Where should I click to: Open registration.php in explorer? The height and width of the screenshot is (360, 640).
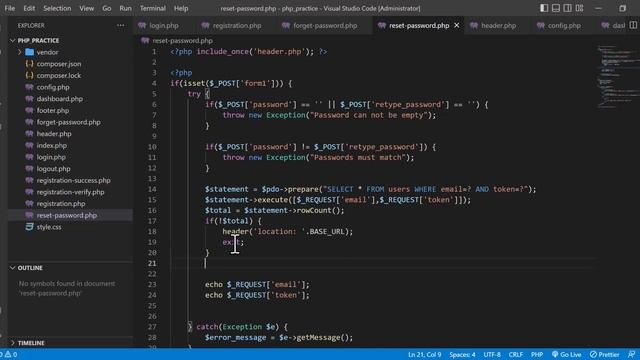click(x=61, y=203)
